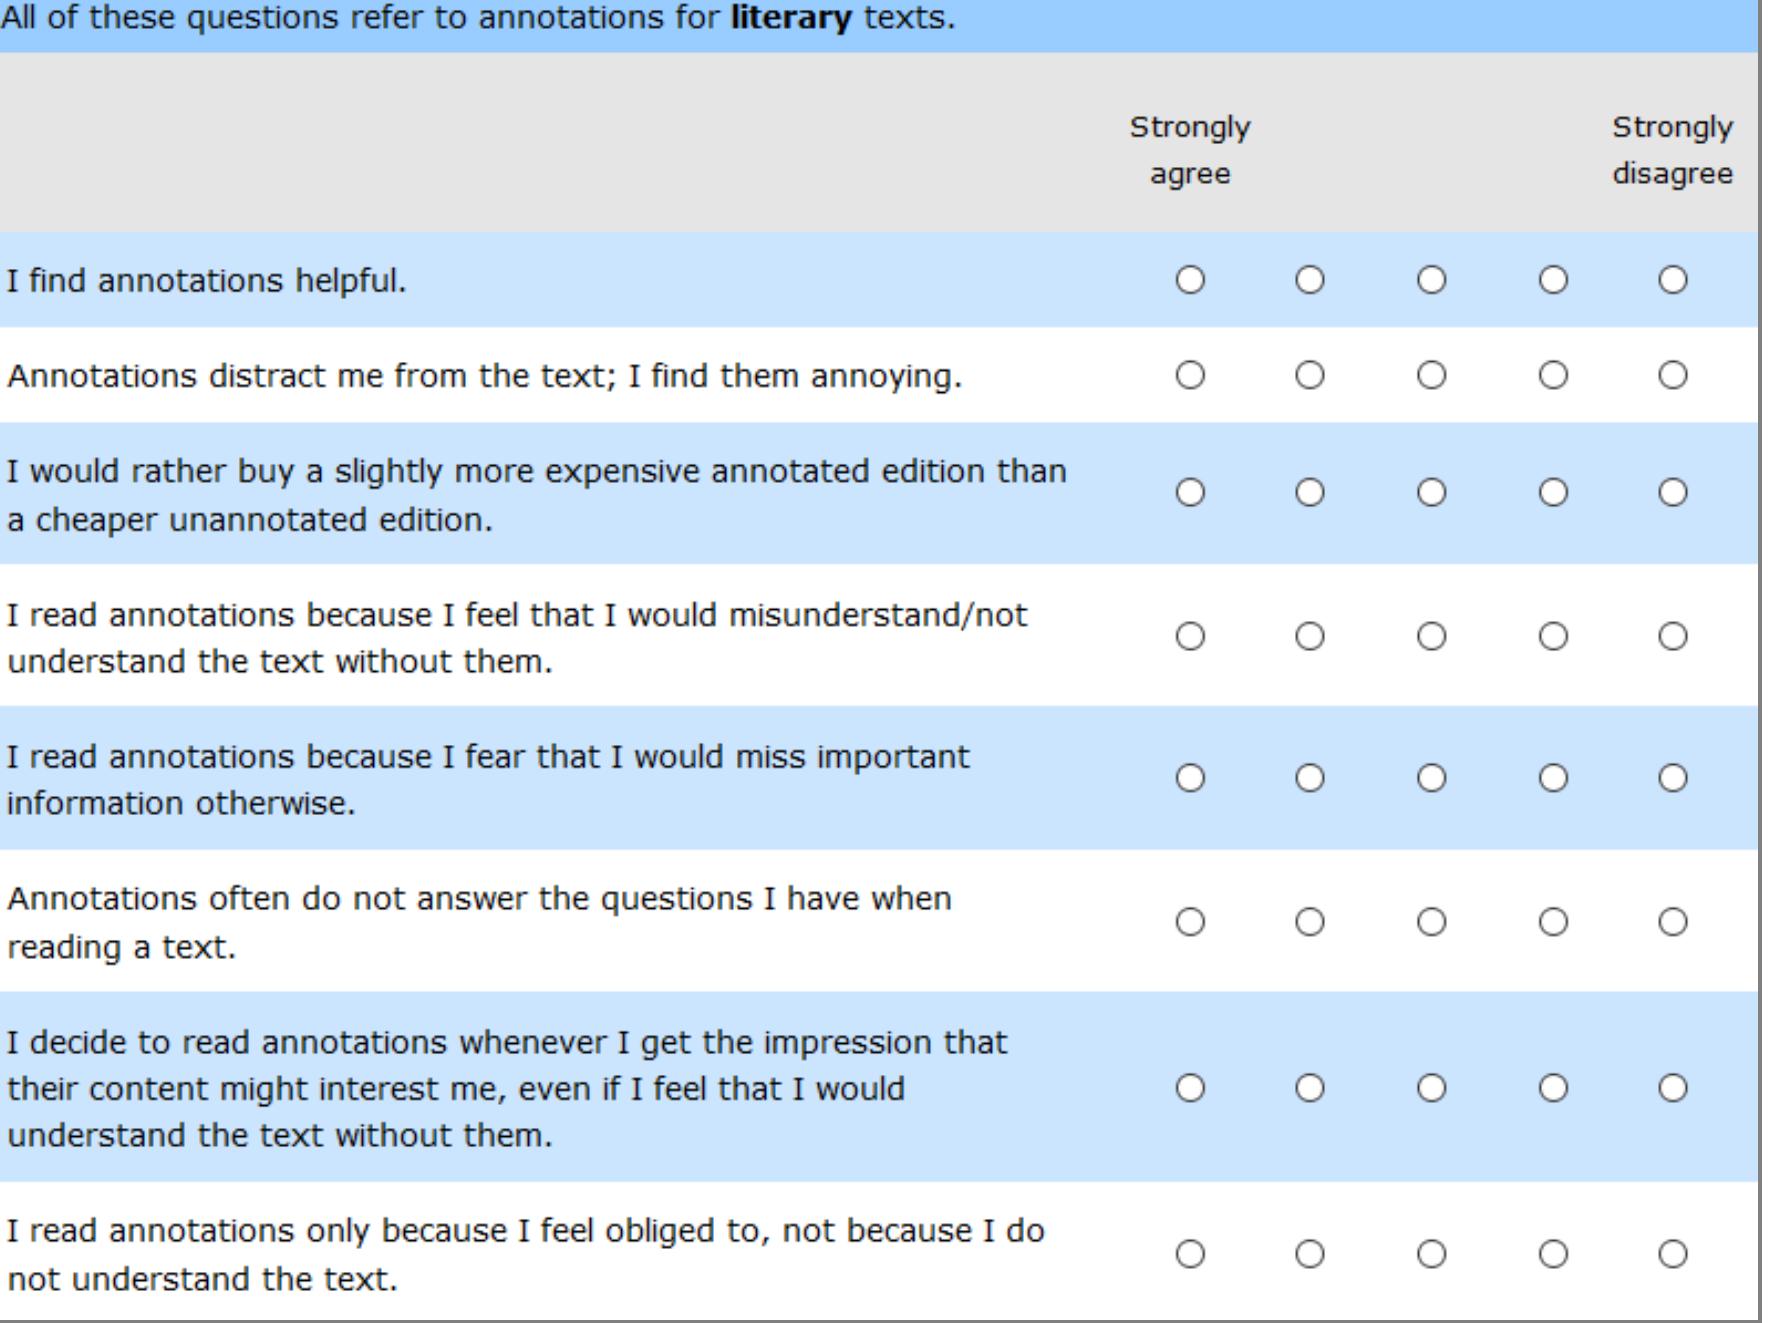Screen dimensions: 1769x1323
Task: Select Strongly agree for "feel obliged to" statement
Action: point(1190,1253)
